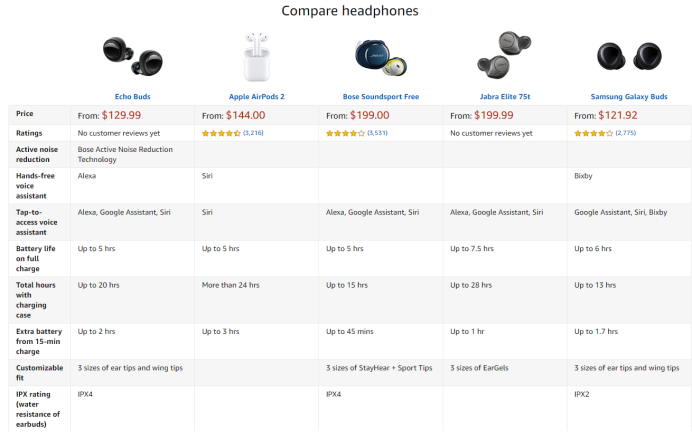Click the Echo Buds product image
Image resolution: width=692 pixels, height=432 pixels.
click(x=132, y=54)
